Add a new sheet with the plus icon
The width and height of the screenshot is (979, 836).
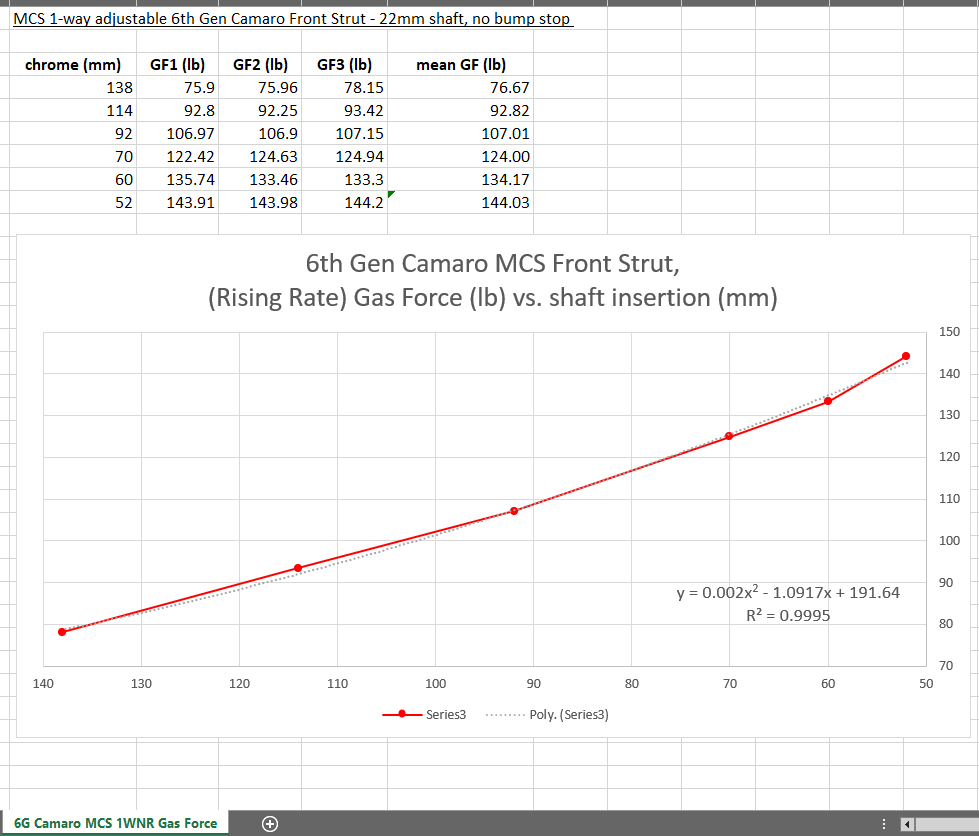[270, 824]
